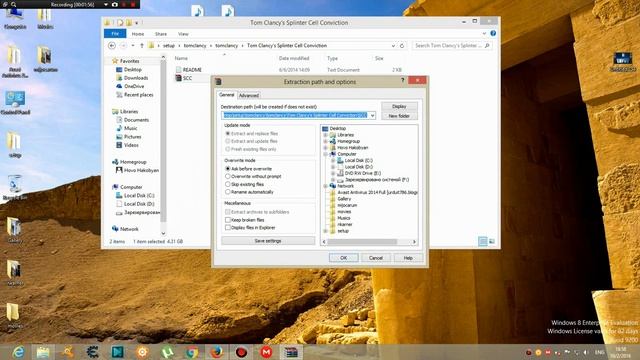Viewport: 640px width, 360px height.
Task: Enable Display files in Explorer checkbox
Action: (x=228, y=227)
